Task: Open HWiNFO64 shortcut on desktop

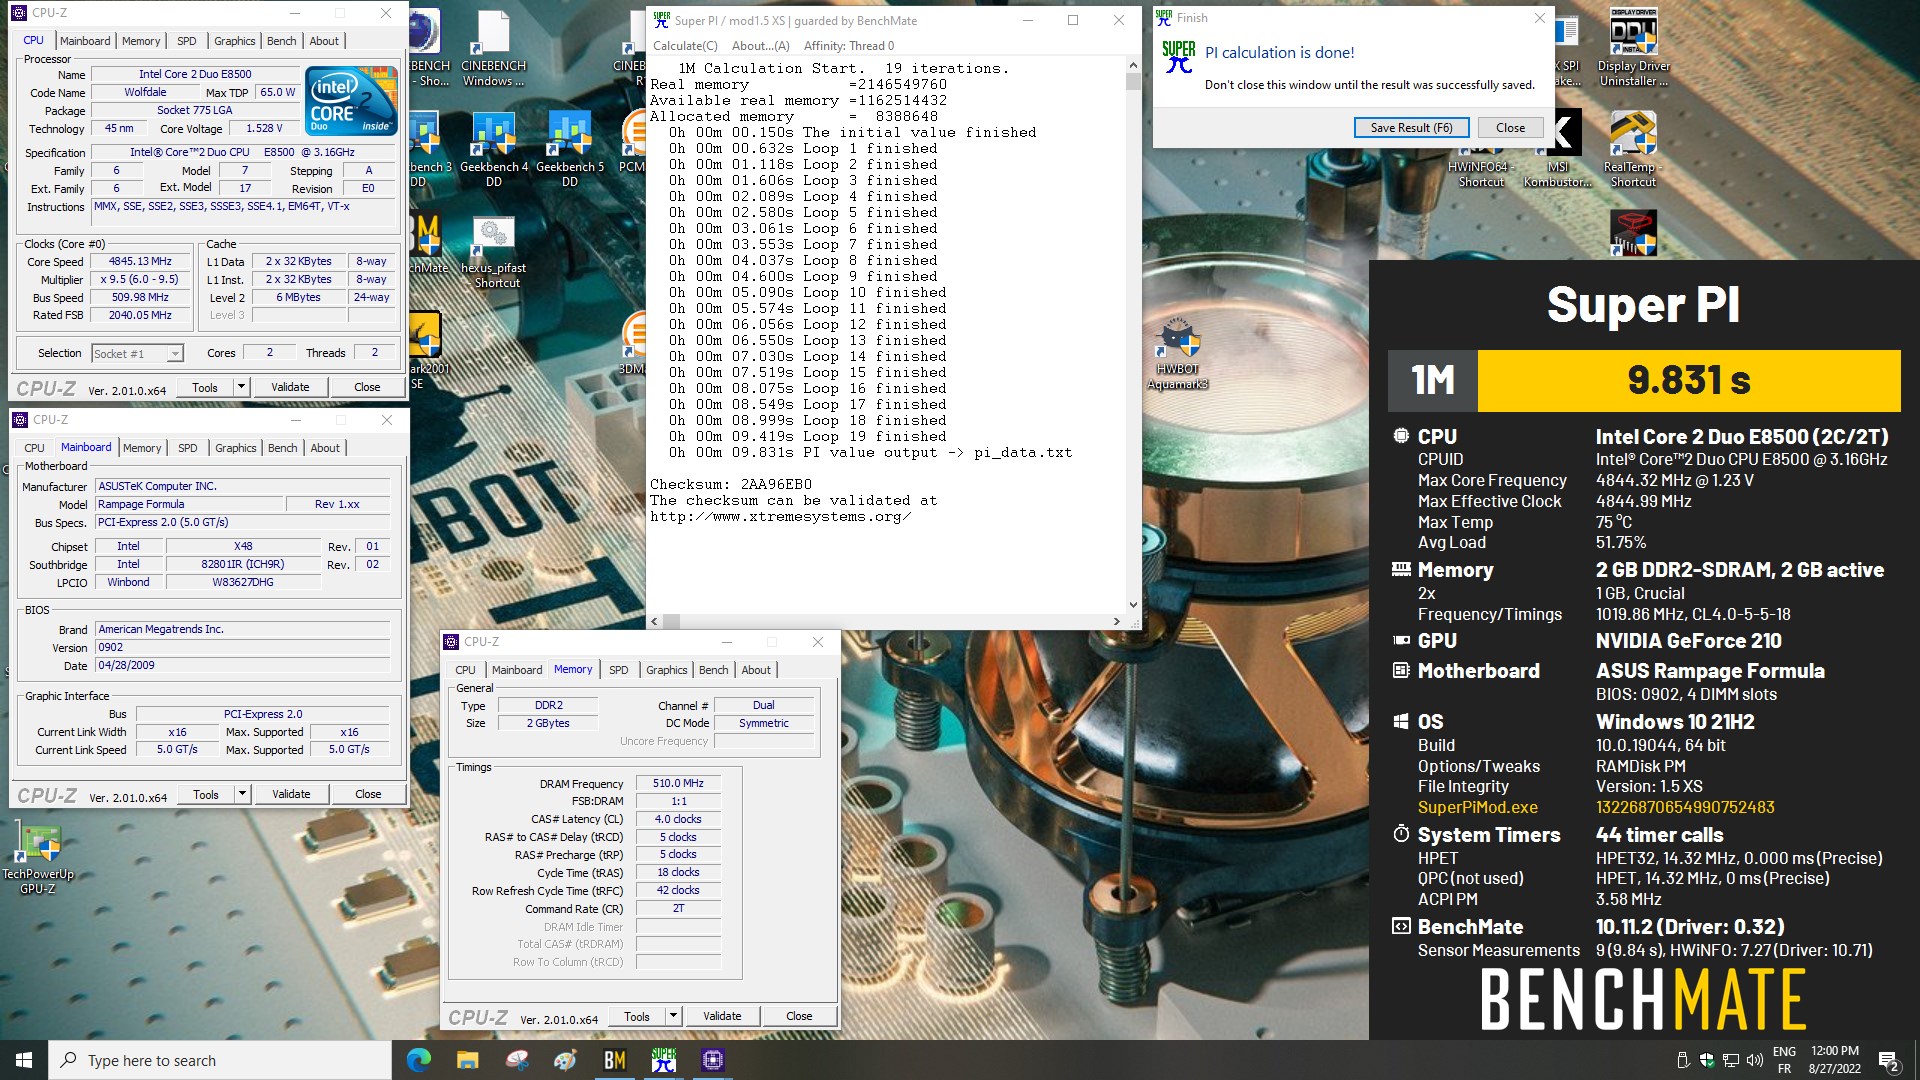Action: (x=1481, y=173)
